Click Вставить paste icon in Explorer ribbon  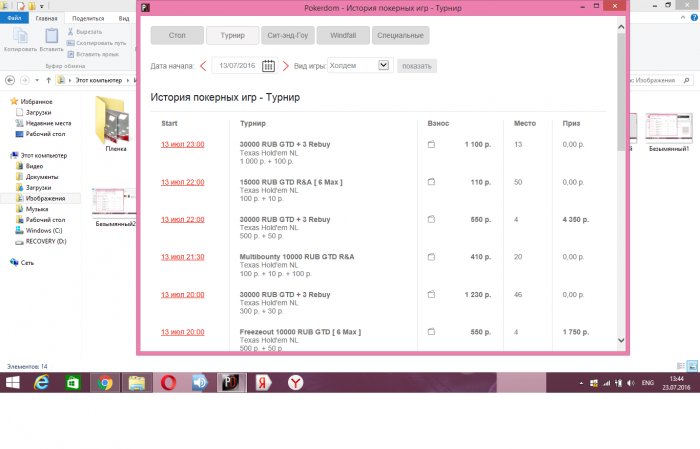[x=51, y=39]
